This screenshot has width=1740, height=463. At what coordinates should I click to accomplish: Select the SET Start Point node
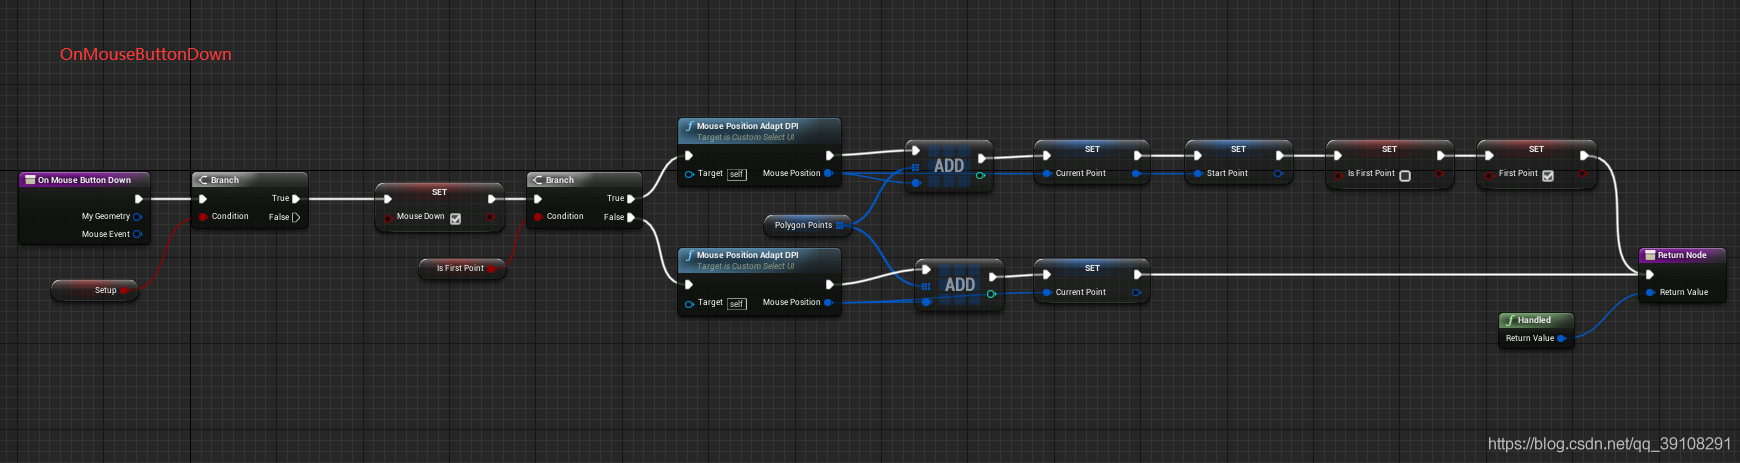(x=1238, y=163)
